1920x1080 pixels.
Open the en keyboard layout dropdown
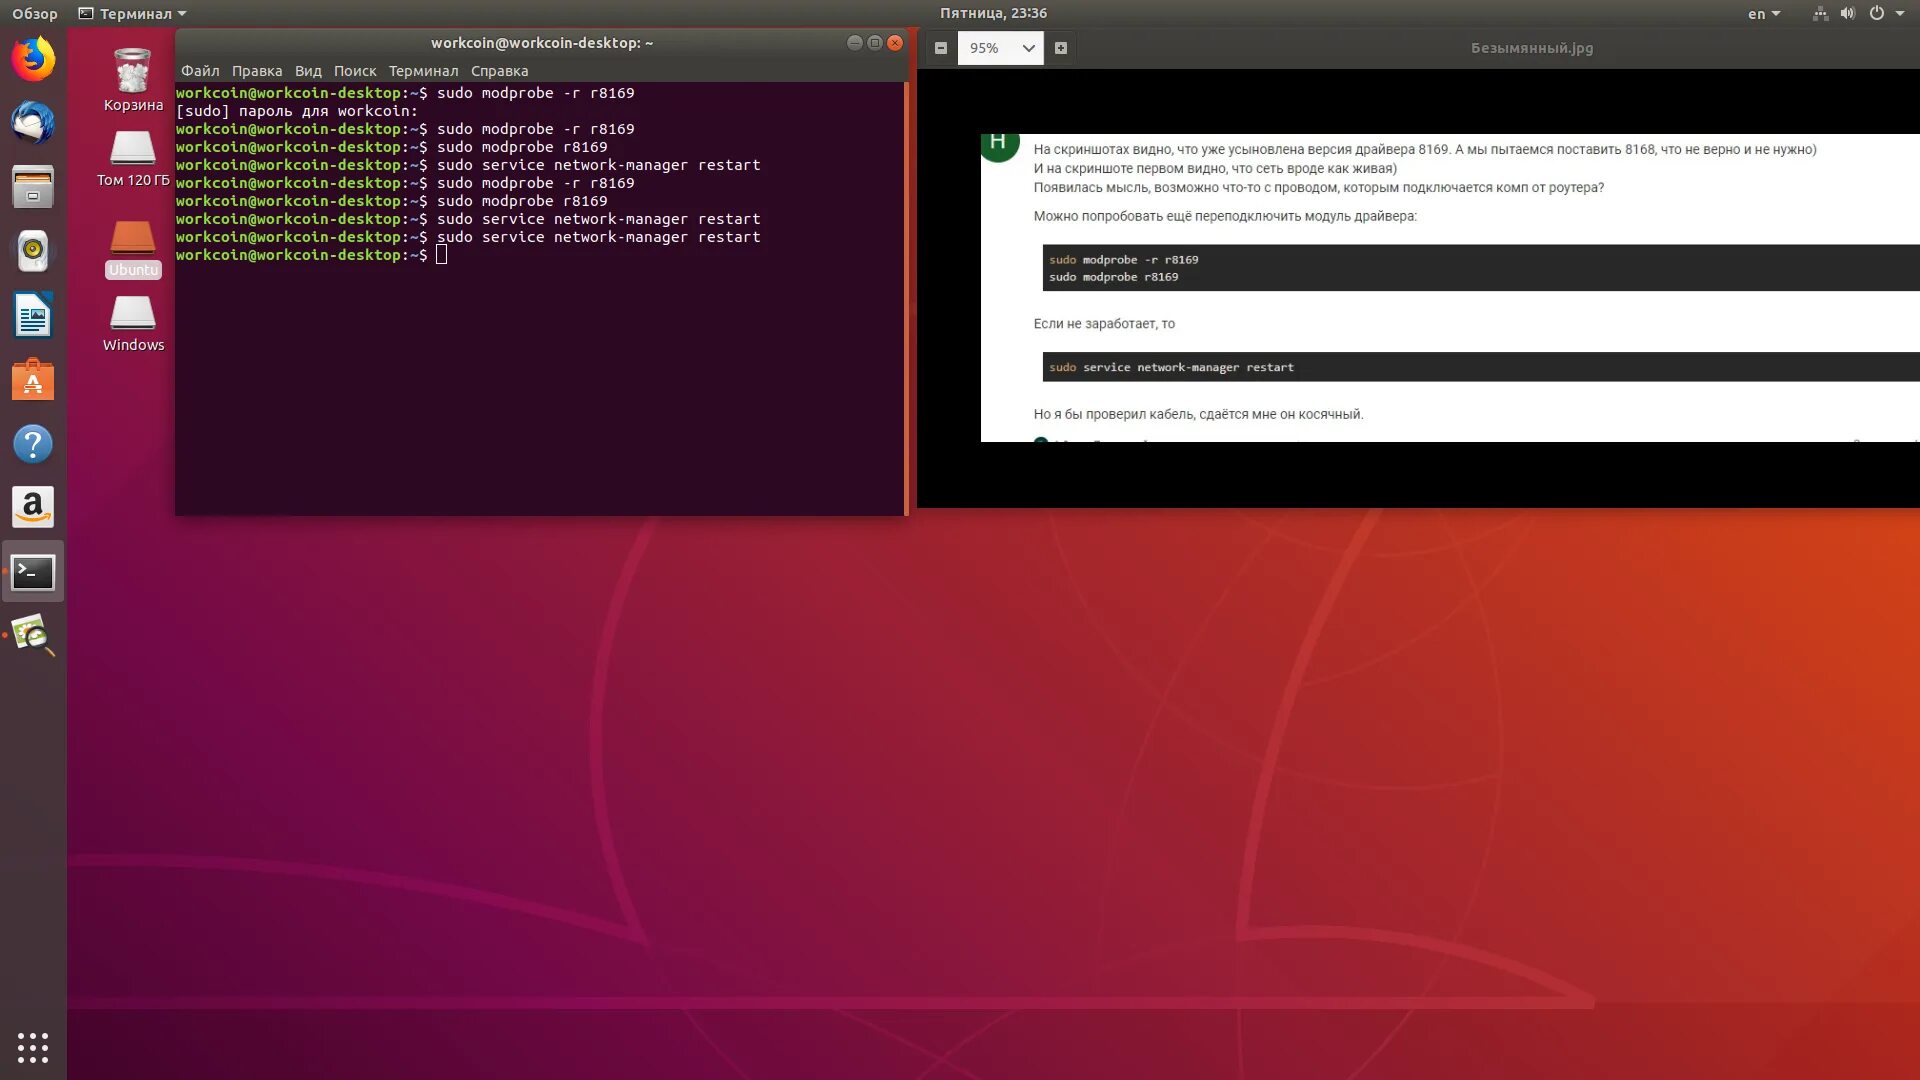[x=1764, y=14]
